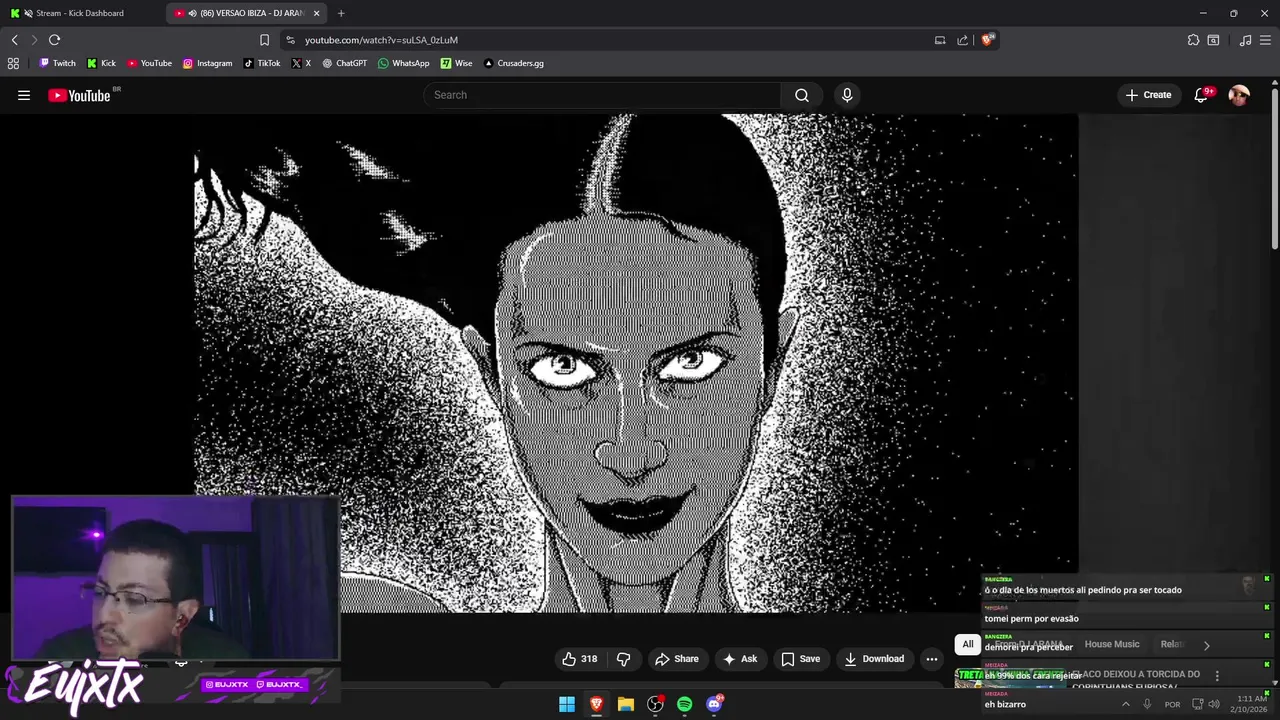Open the browser extensions puzzle icon
1280x720 pixels.
pyautogui.click(x=1193, y=40)
